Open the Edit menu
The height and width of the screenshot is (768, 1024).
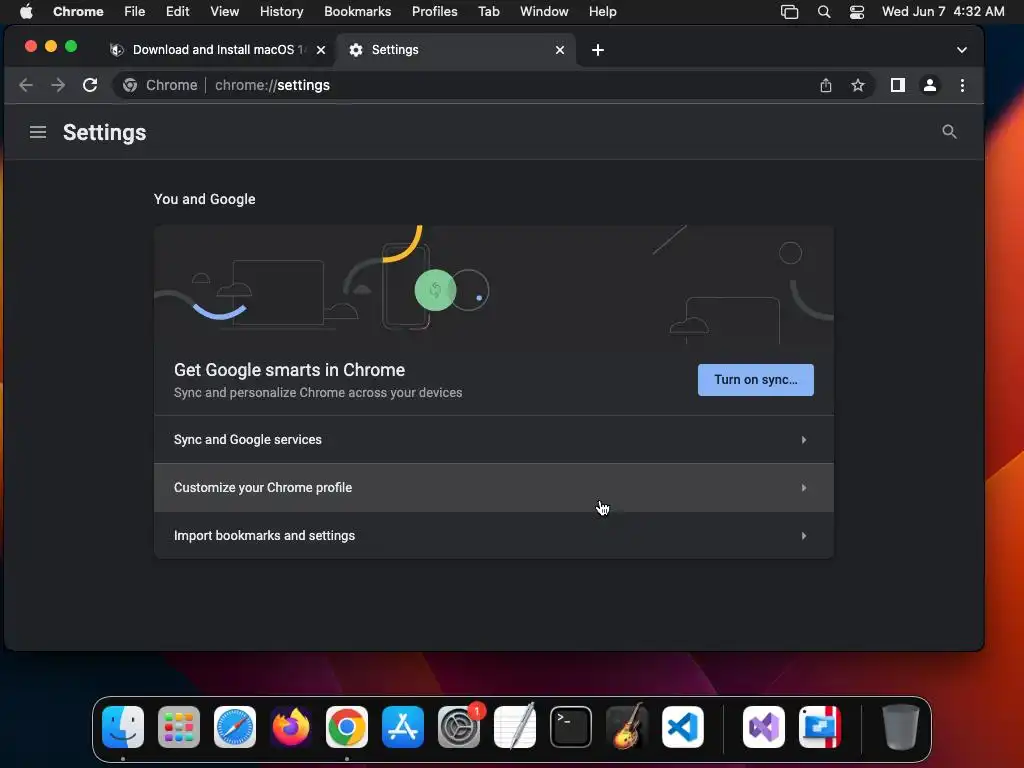click(x=177, y=11)
